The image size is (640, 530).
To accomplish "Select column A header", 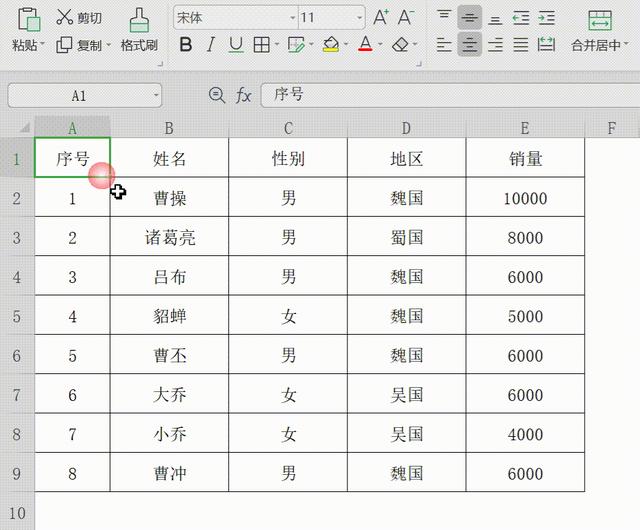I will click(x=72, y=128).
